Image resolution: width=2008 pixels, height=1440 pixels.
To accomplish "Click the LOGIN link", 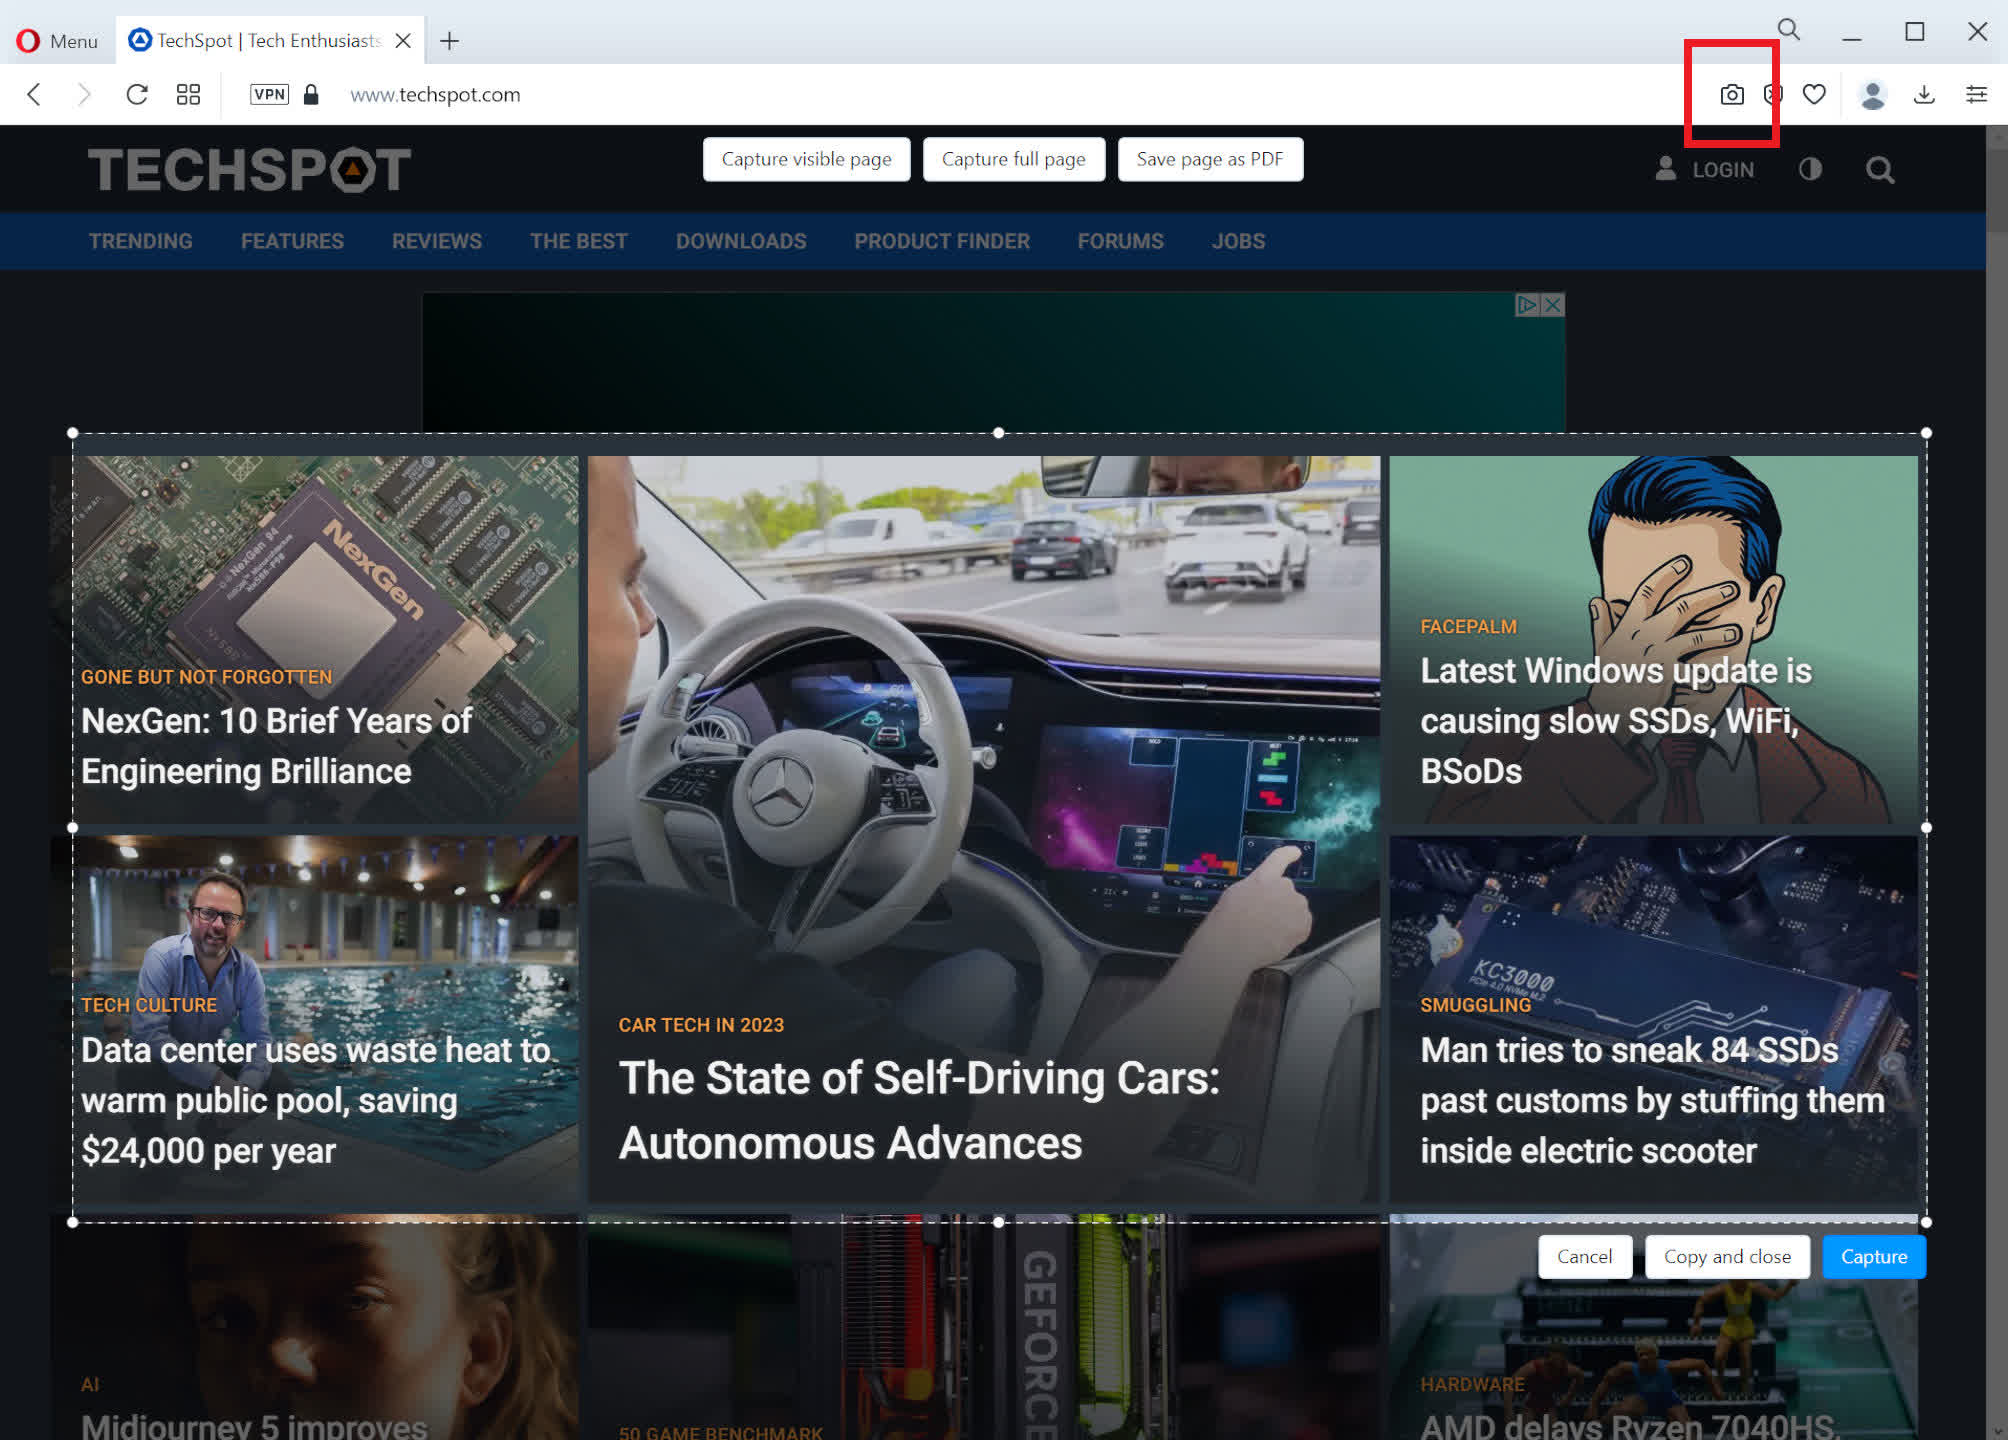I will coord(1704,169).
